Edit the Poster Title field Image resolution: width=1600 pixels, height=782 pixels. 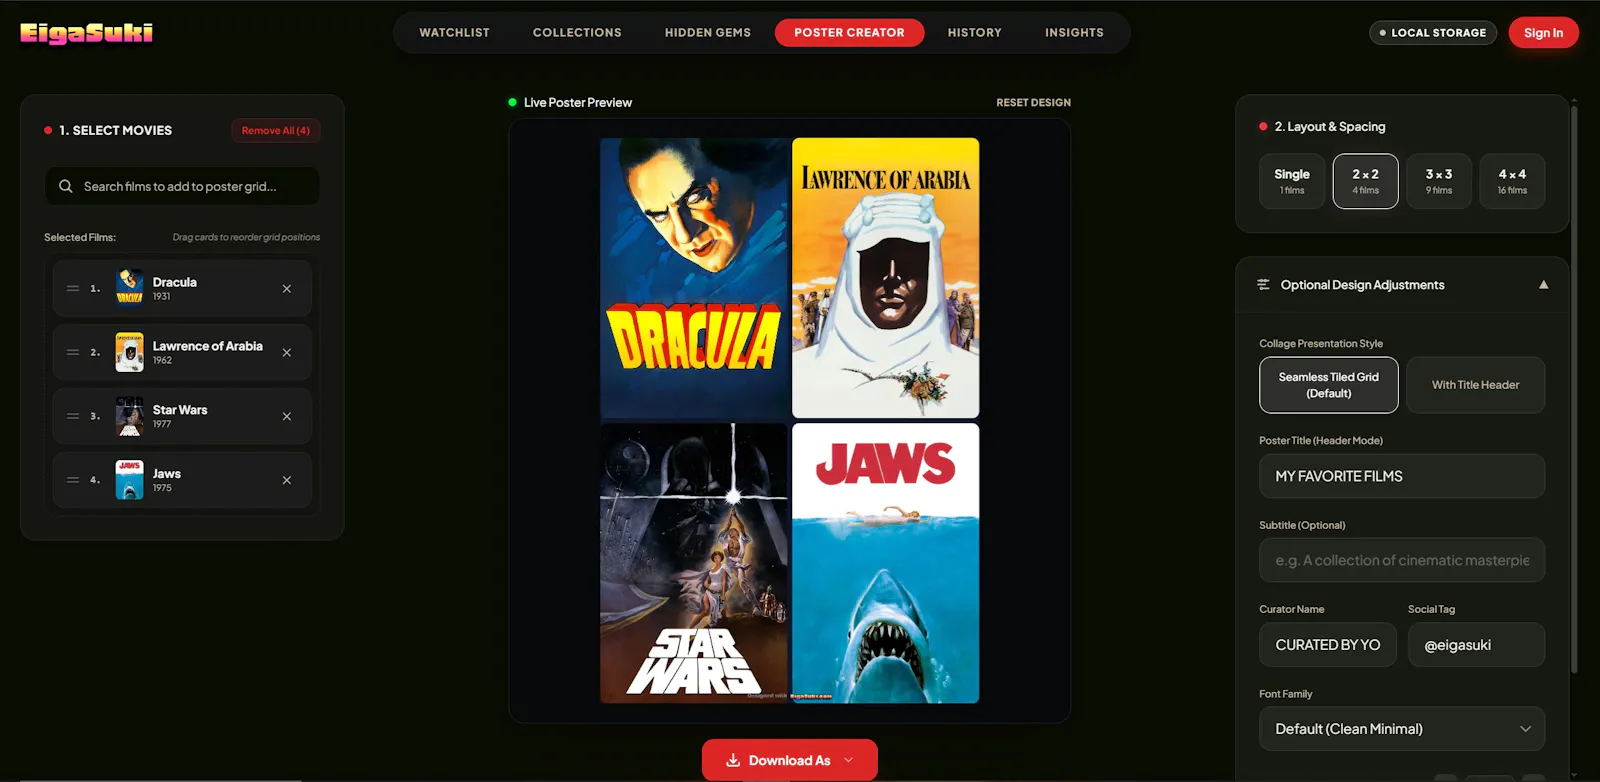pos(1402,477)
